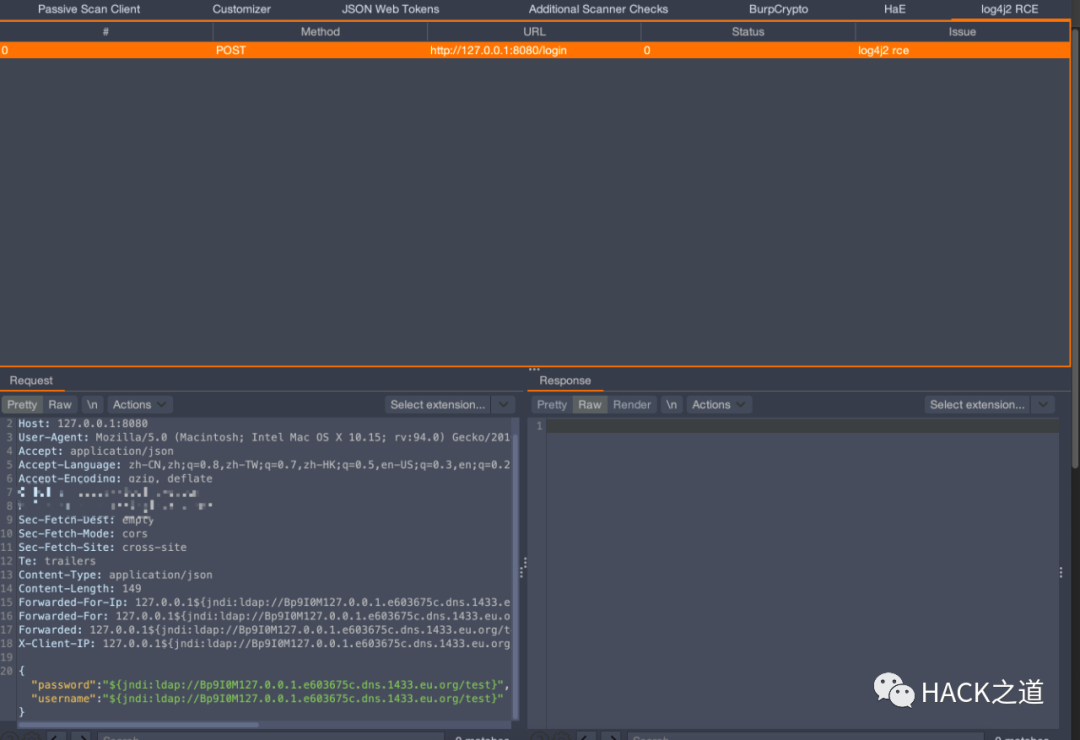Viewport: 1080px width, 740px height.
Task: Open the Response Actions dropdown
Action: (x=718, y=404)
